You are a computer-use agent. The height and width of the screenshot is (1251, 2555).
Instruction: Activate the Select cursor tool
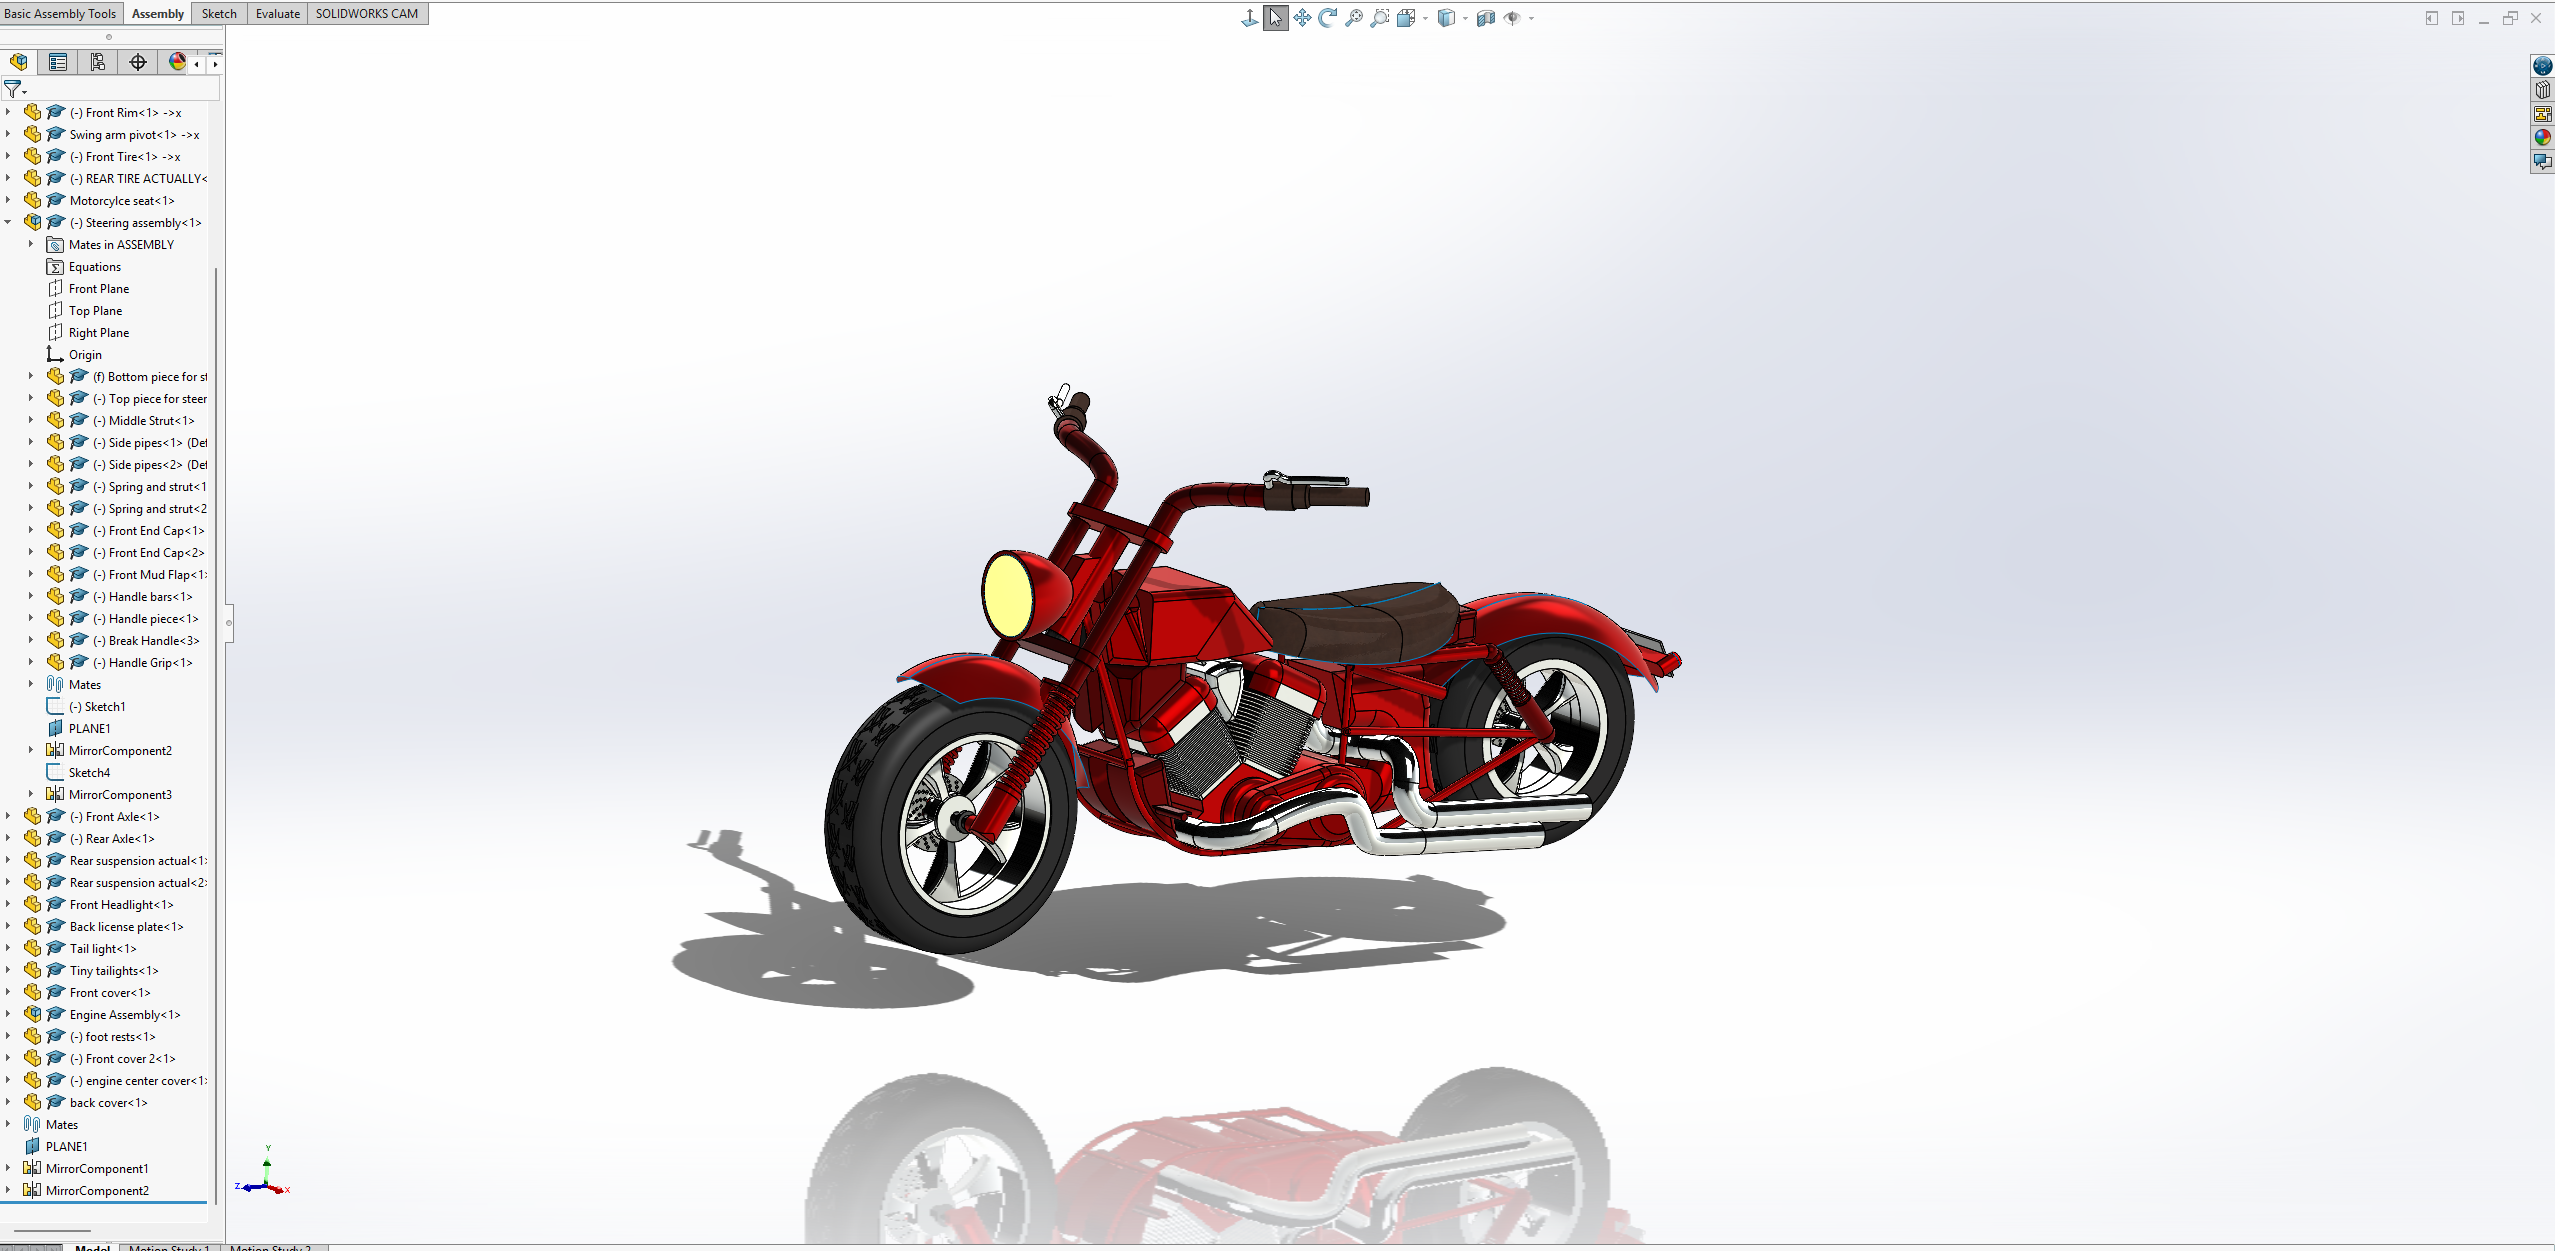coord(1276,18)
